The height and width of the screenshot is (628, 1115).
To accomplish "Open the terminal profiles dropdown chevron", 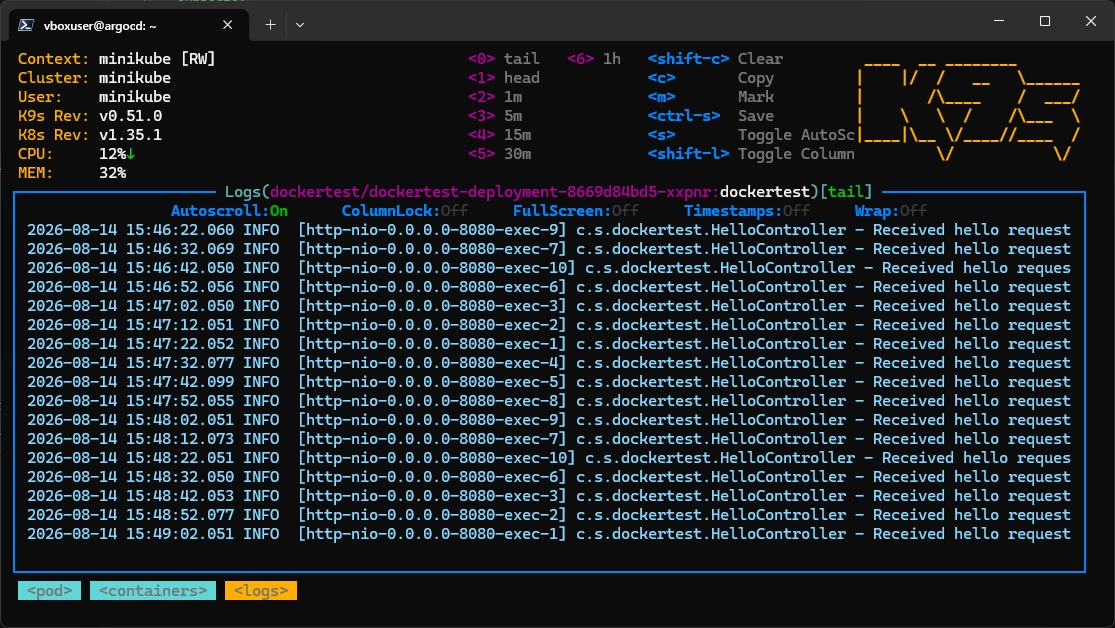I will [x=300, y=25].
